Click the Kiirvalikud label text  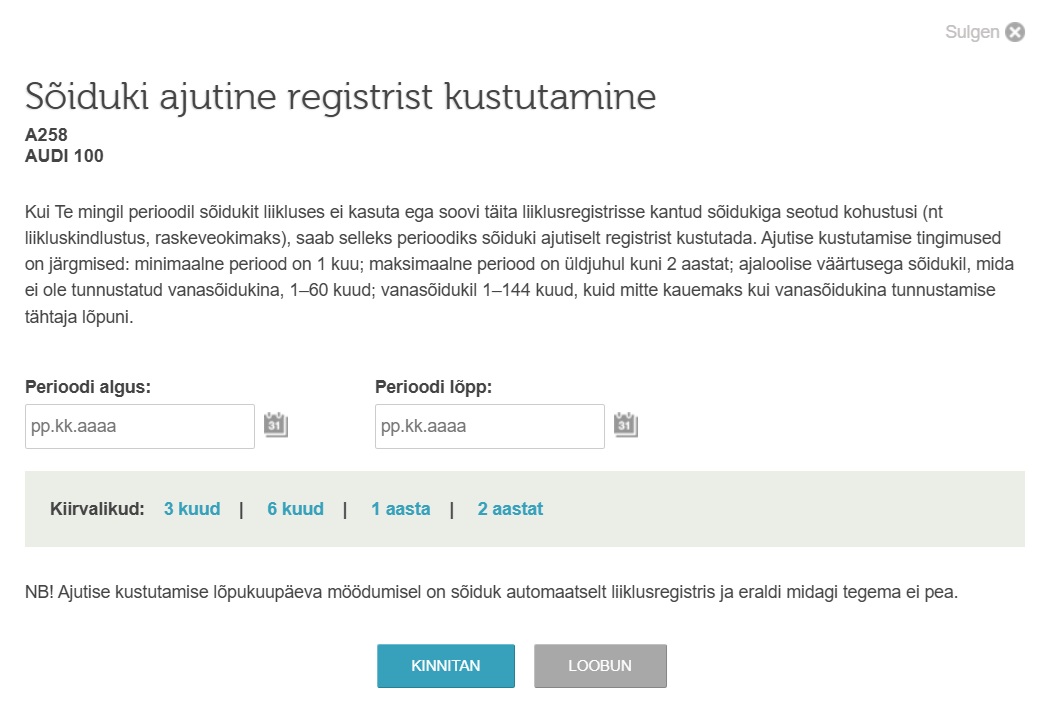click(97, 509)
